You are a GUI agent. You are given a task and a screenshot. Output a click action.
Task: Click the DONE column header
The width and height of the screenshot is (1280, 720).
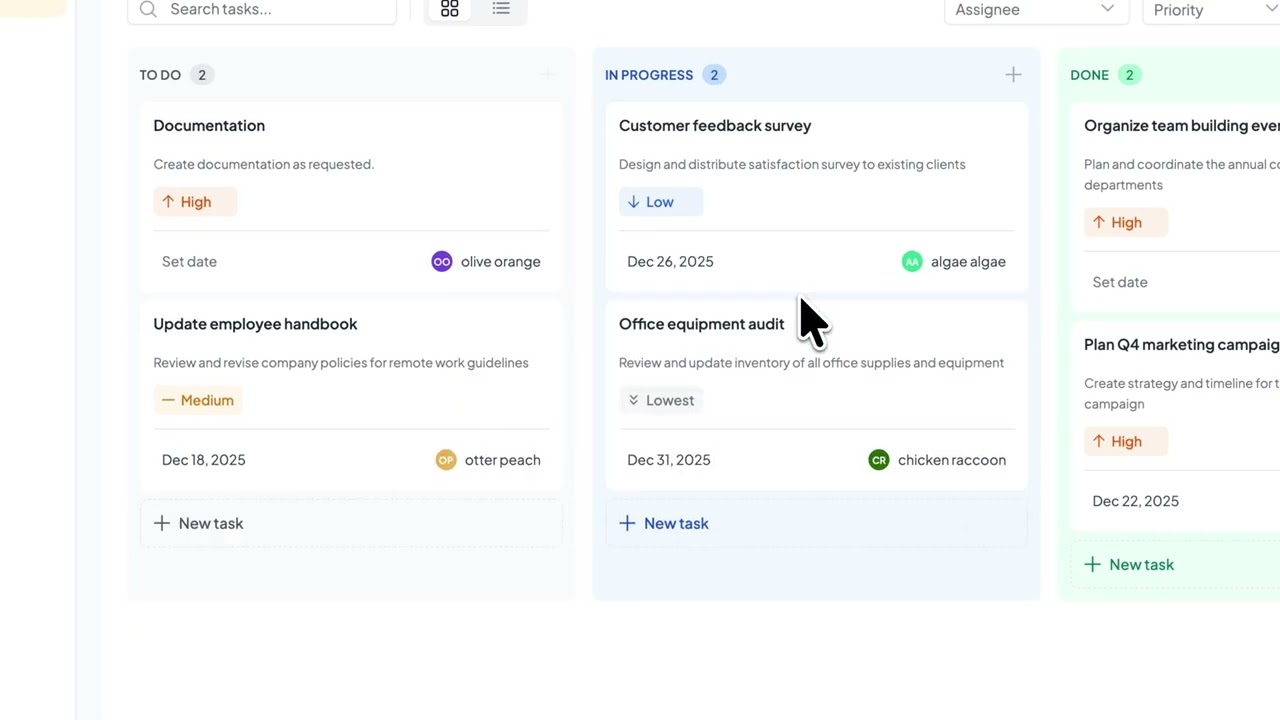[x=1089, y=75]
